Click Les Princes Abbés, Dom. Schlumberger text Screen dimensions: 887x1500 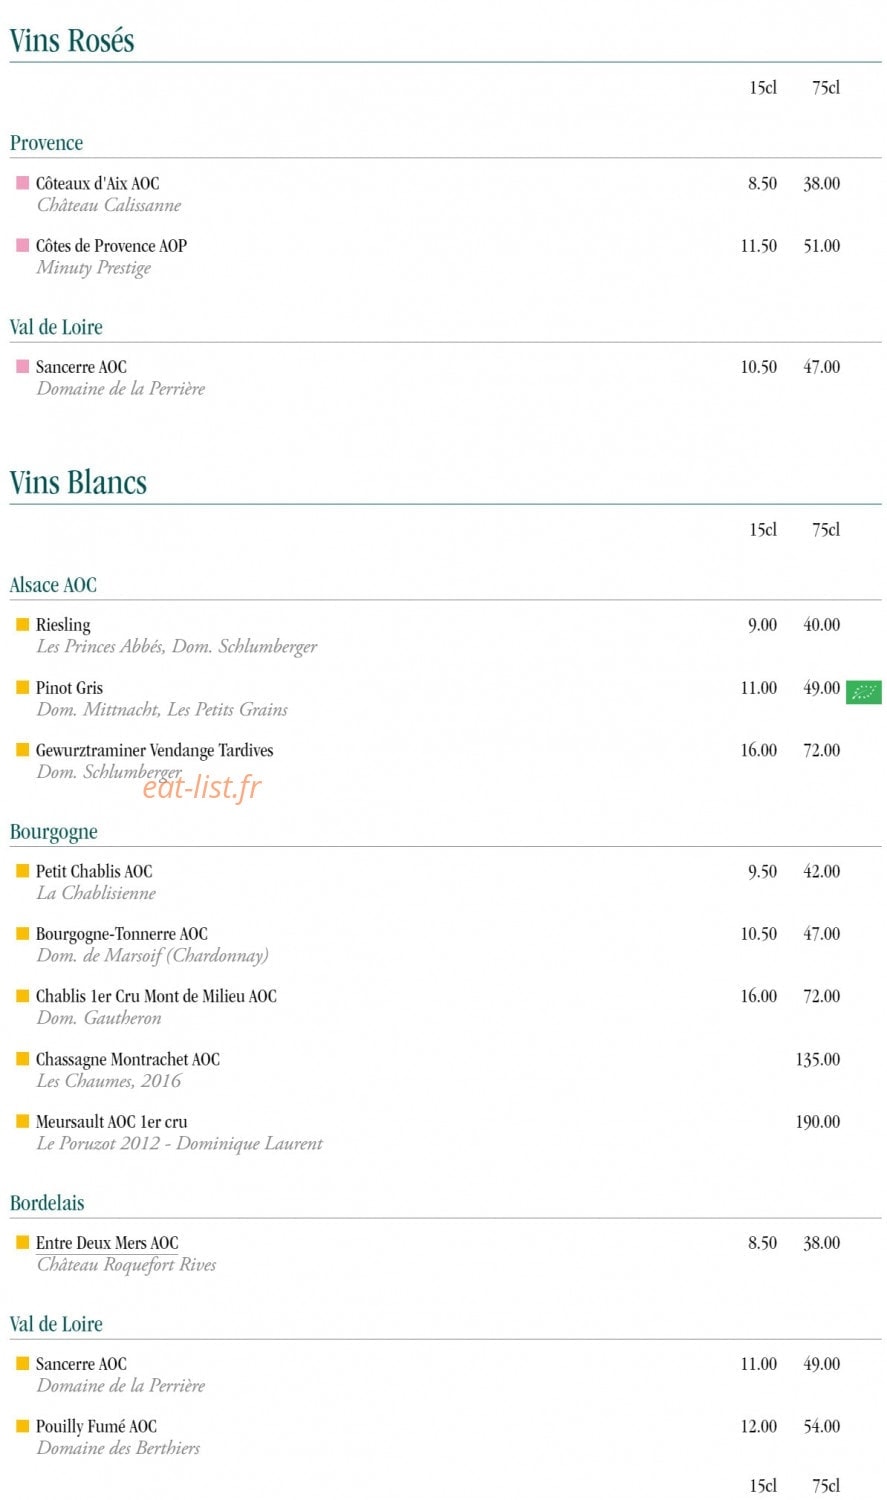[x=177, y=647]
